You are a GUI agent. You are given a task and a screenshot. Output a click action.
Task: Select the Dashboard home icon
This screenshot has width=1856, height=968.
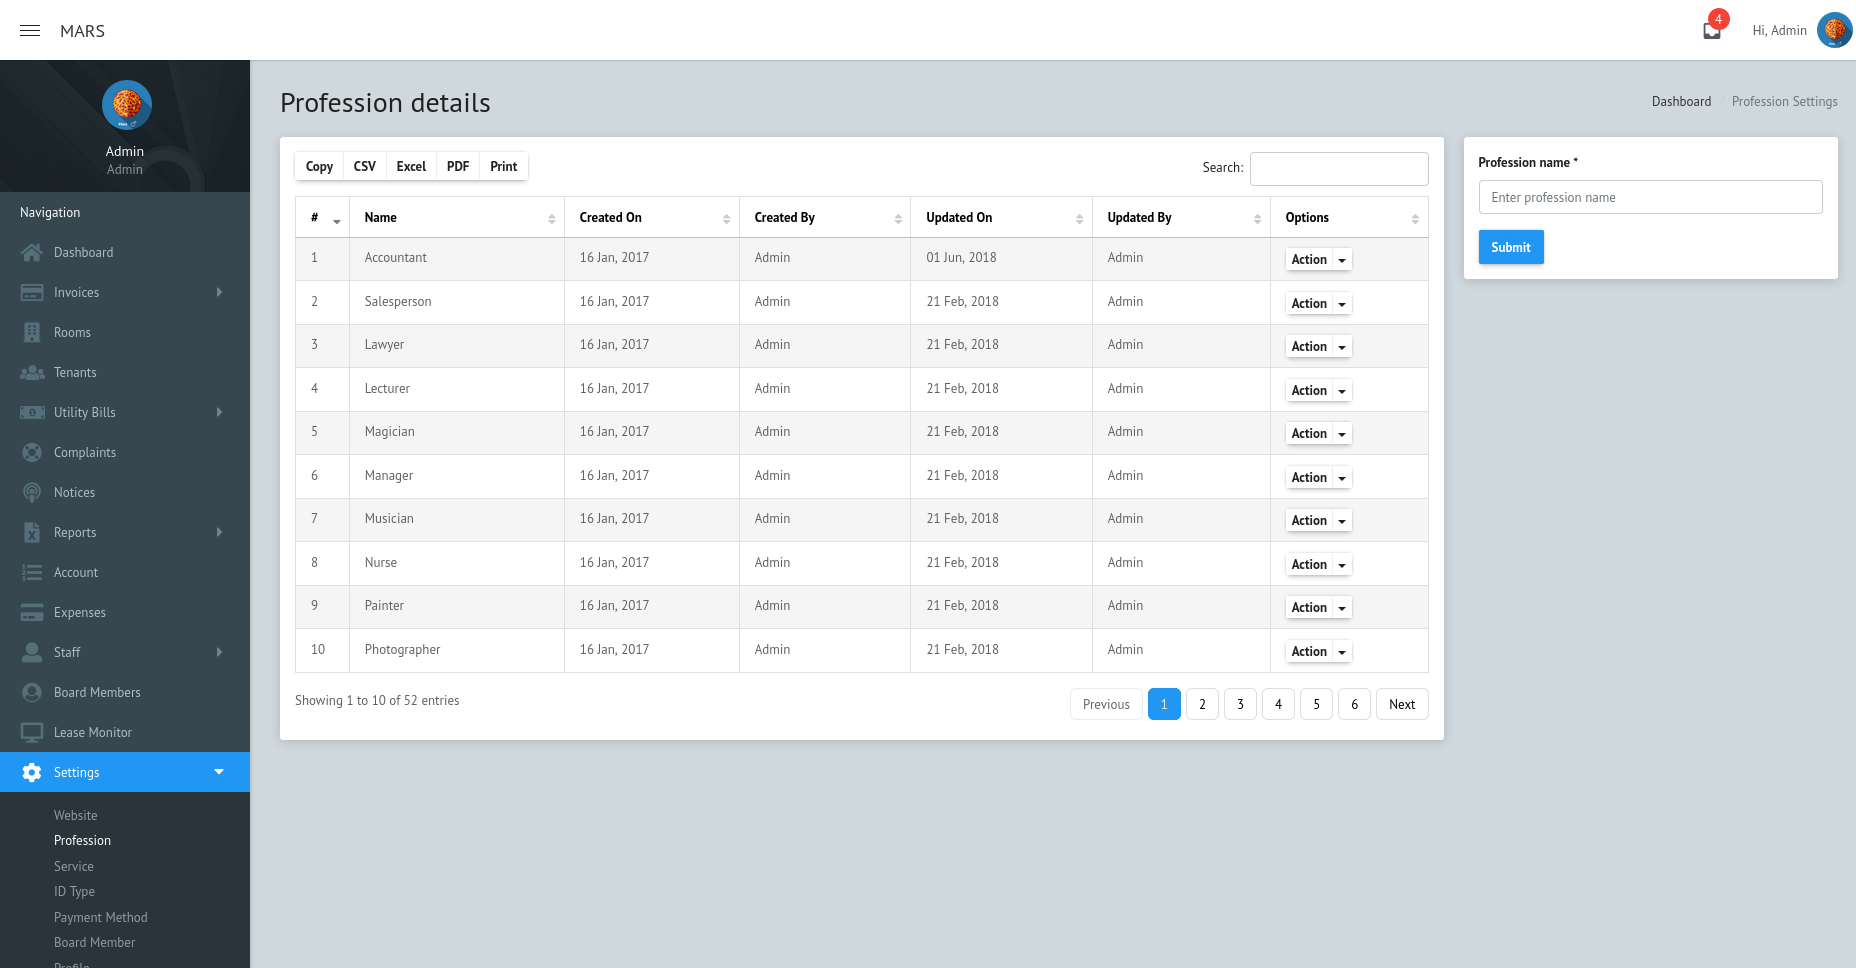(x=31, y=252)
